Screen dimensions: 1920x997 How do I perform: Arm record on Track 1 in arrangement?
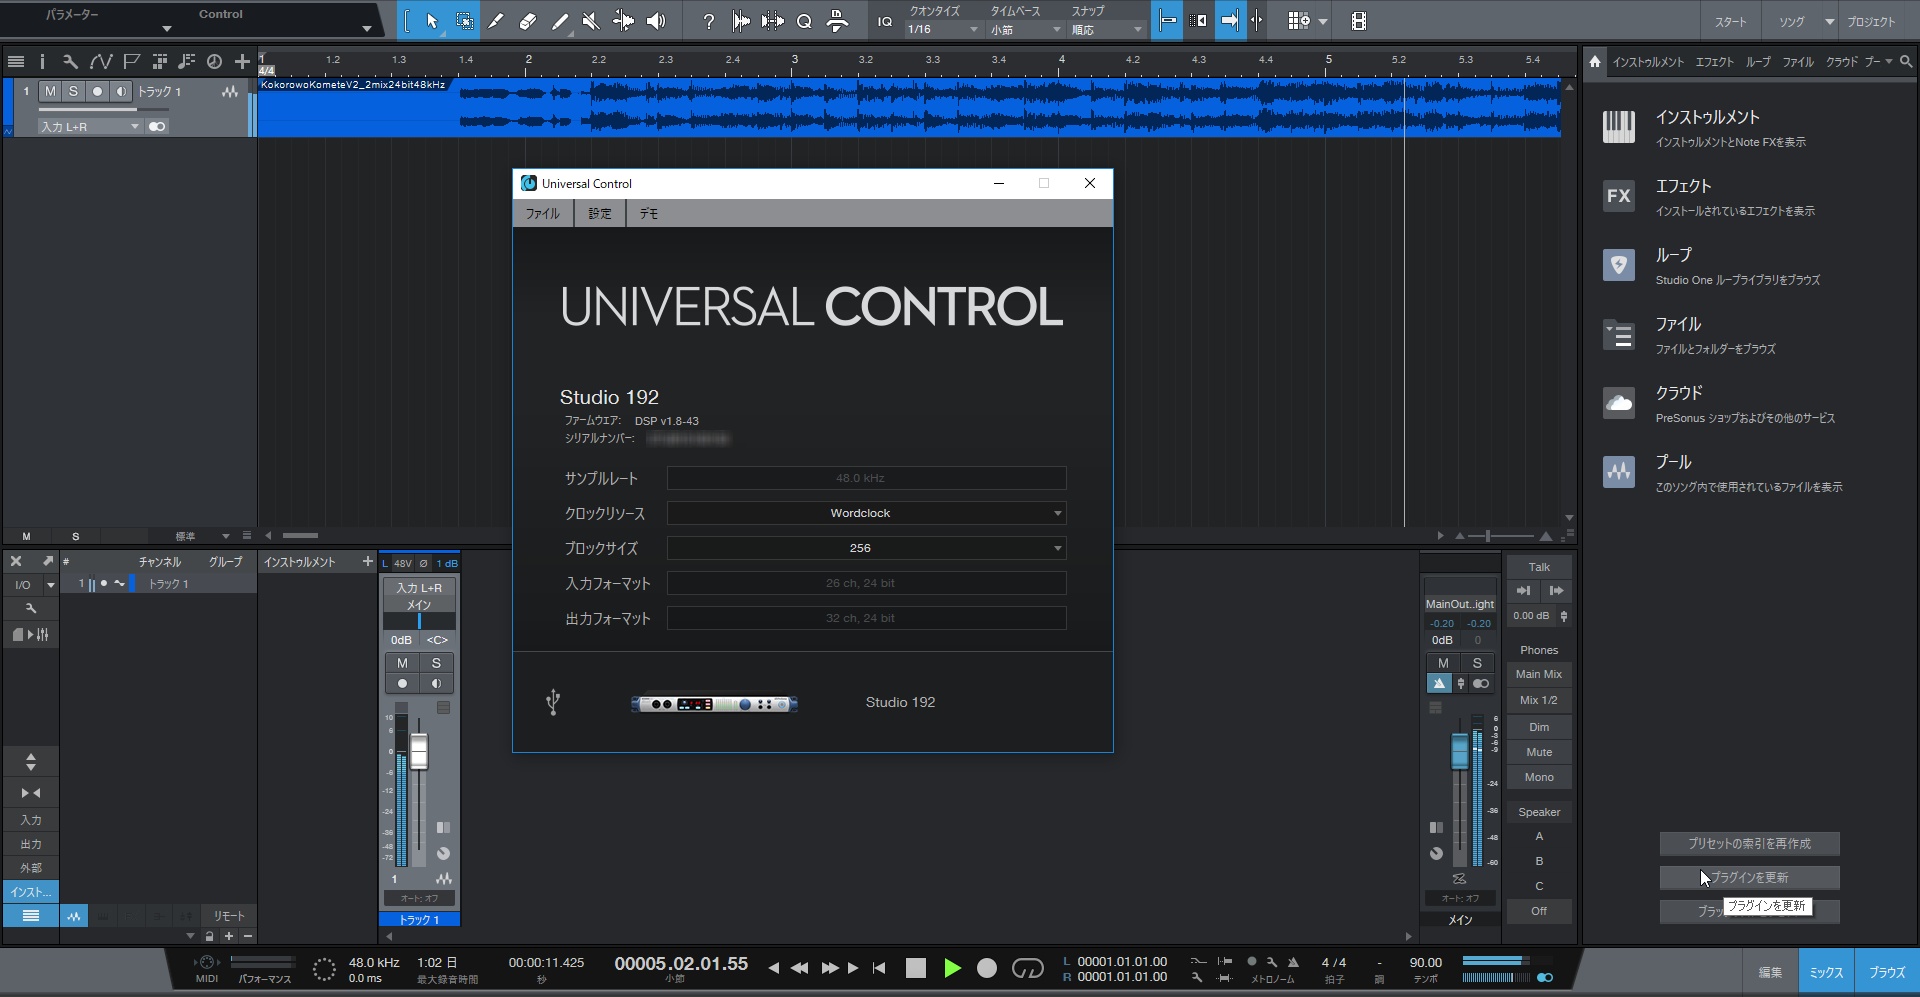coord(97,92)
